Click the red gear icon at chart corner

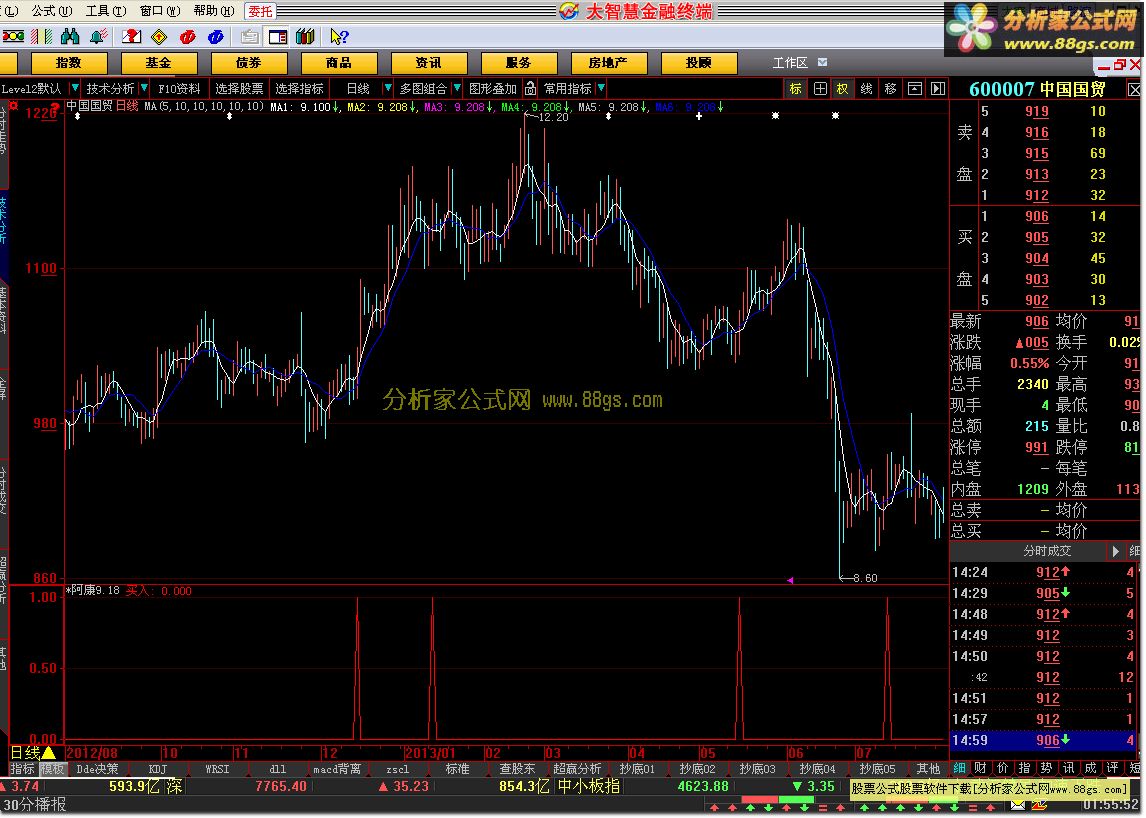13,106
